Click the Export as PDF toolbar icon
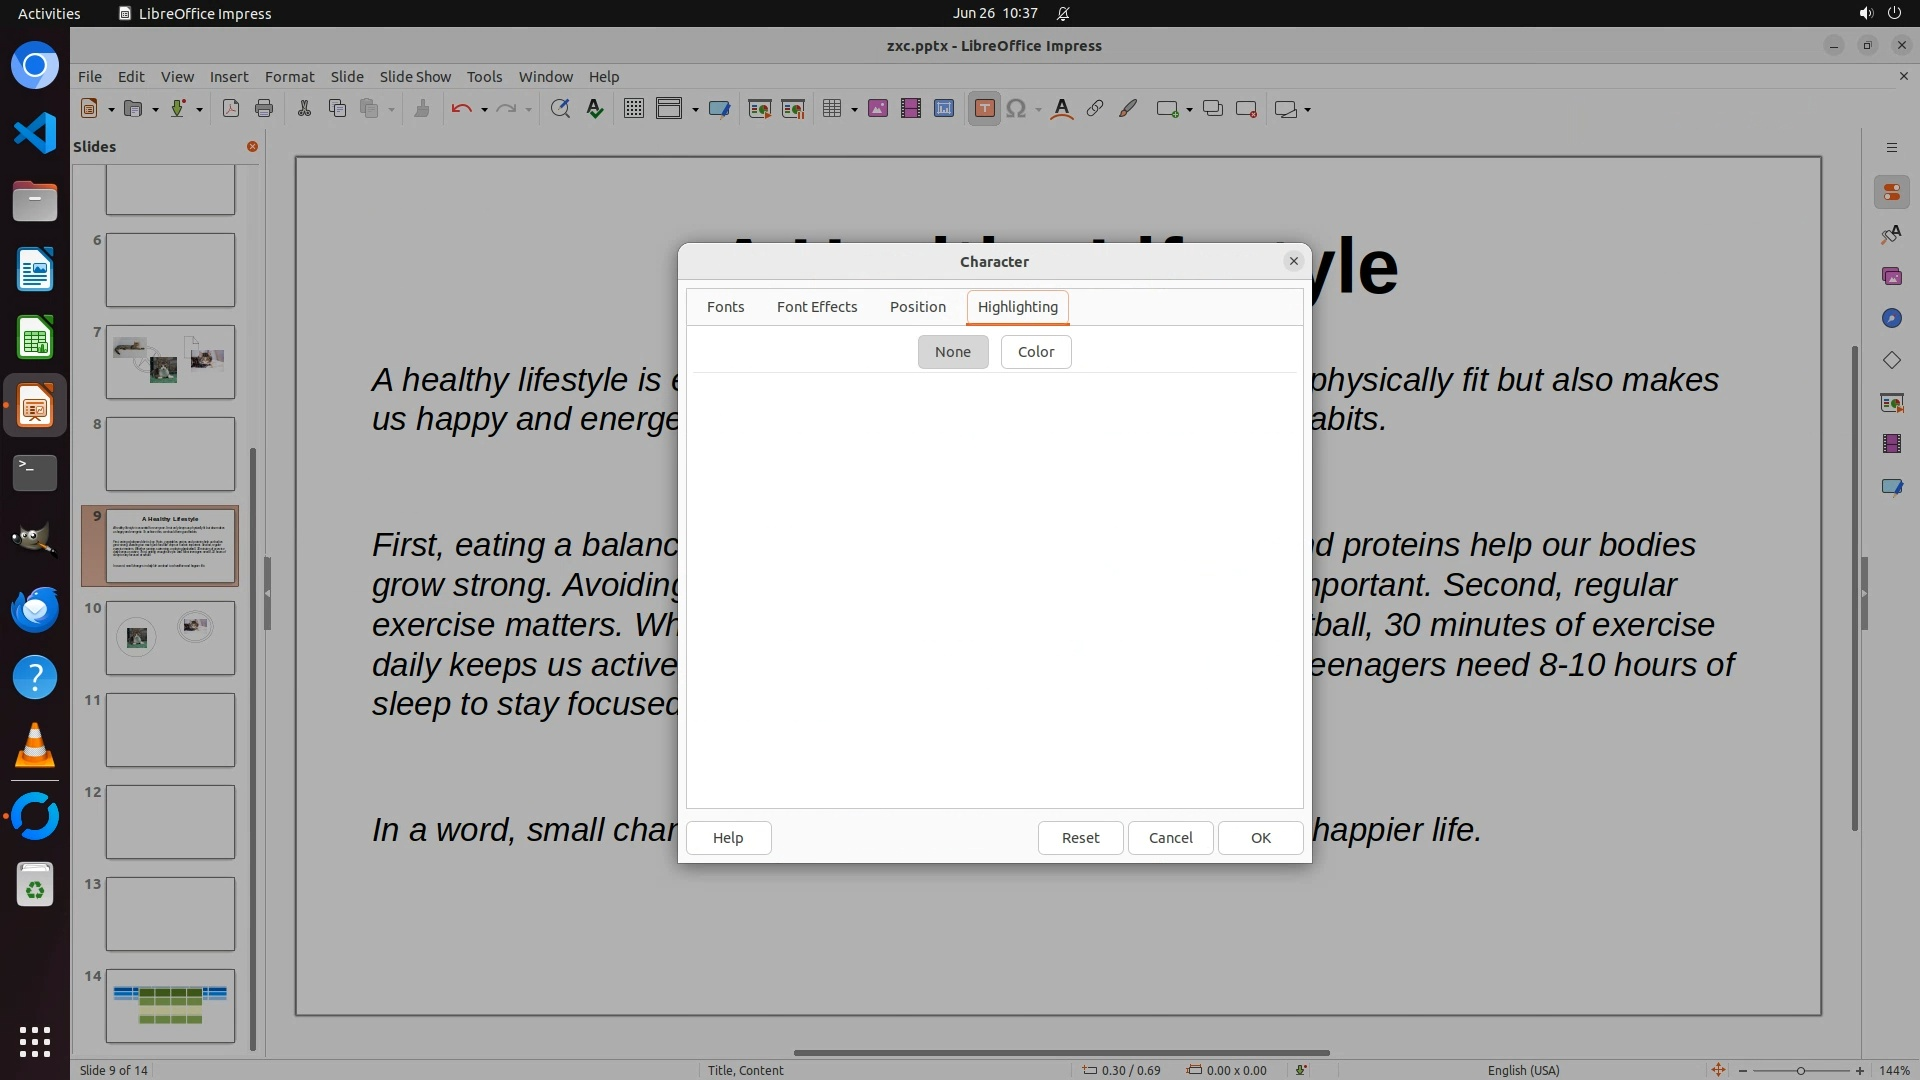Viewport: 1920px width, 1080px height. pos(231,109)
